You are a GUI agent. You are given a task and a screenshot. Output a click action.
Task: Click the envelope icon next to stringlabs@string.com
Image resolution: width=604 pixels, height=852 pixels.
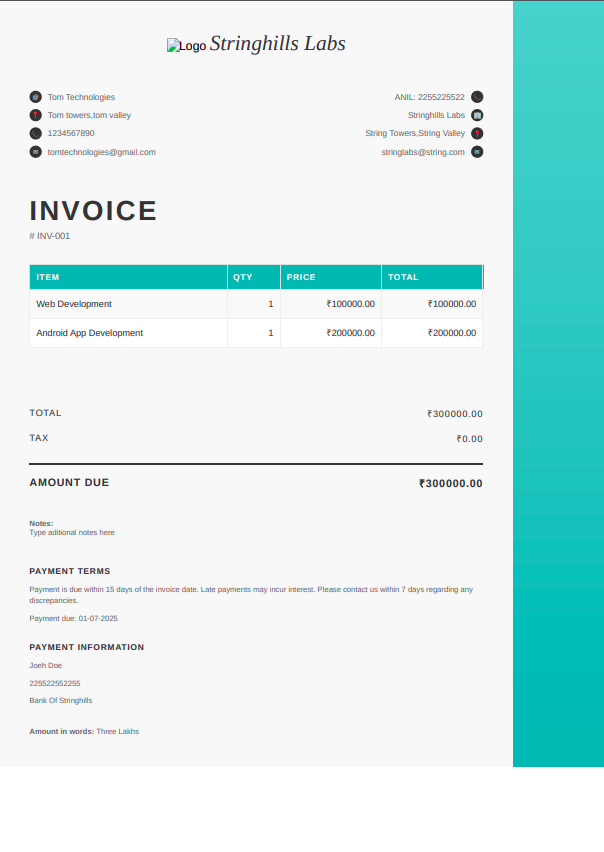pyautogui.click(x=477, y=152)
